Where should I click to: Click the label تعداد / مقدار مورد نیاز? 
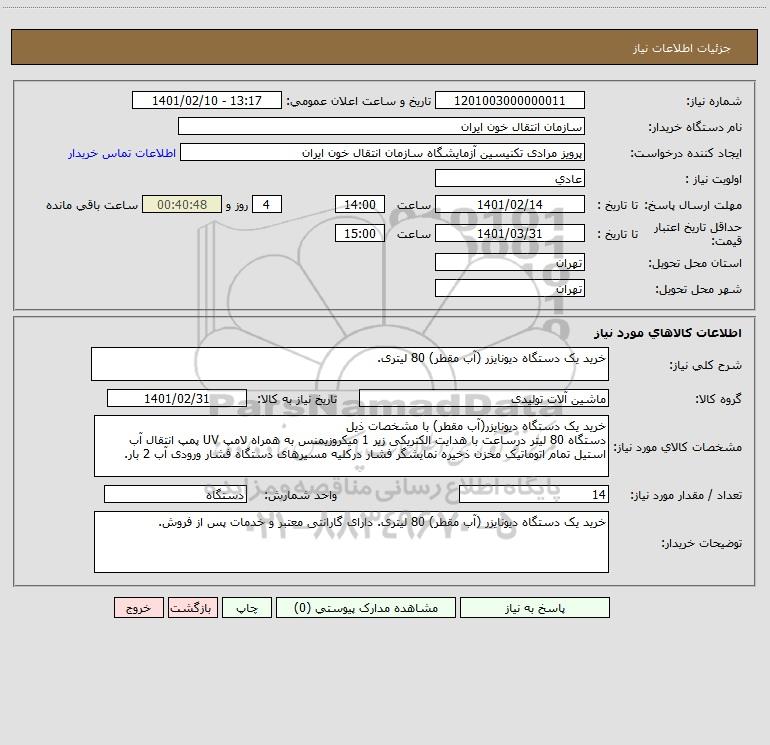point(686,495)
